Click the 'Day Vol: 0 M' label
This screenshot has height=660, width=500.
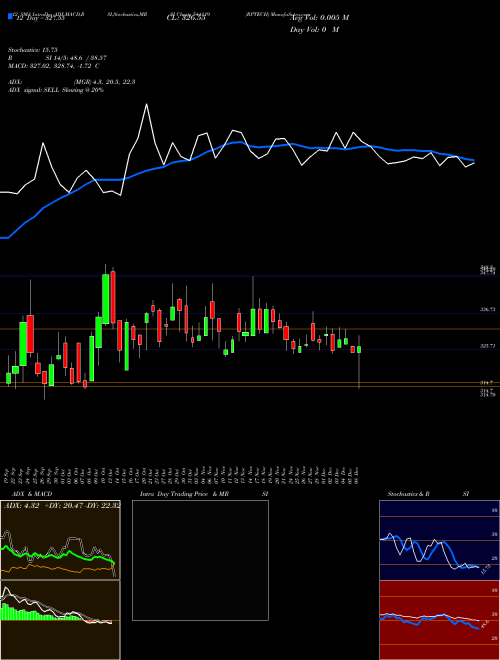click(314, 29)
